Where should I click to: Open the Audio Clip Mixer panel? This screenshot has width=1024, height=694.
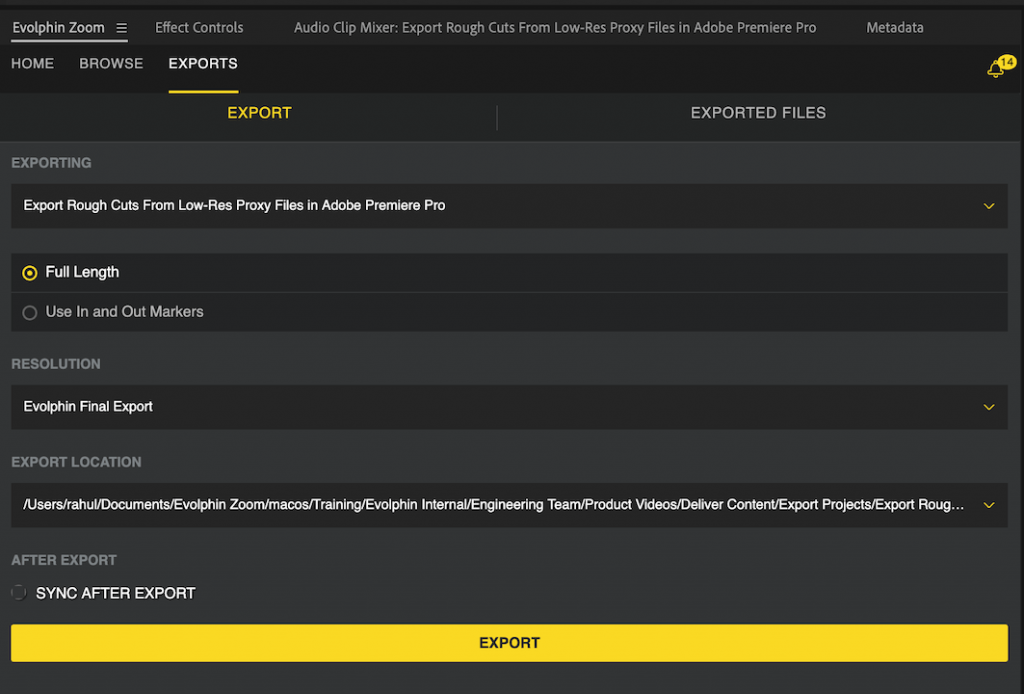click(x=555, y=27)
